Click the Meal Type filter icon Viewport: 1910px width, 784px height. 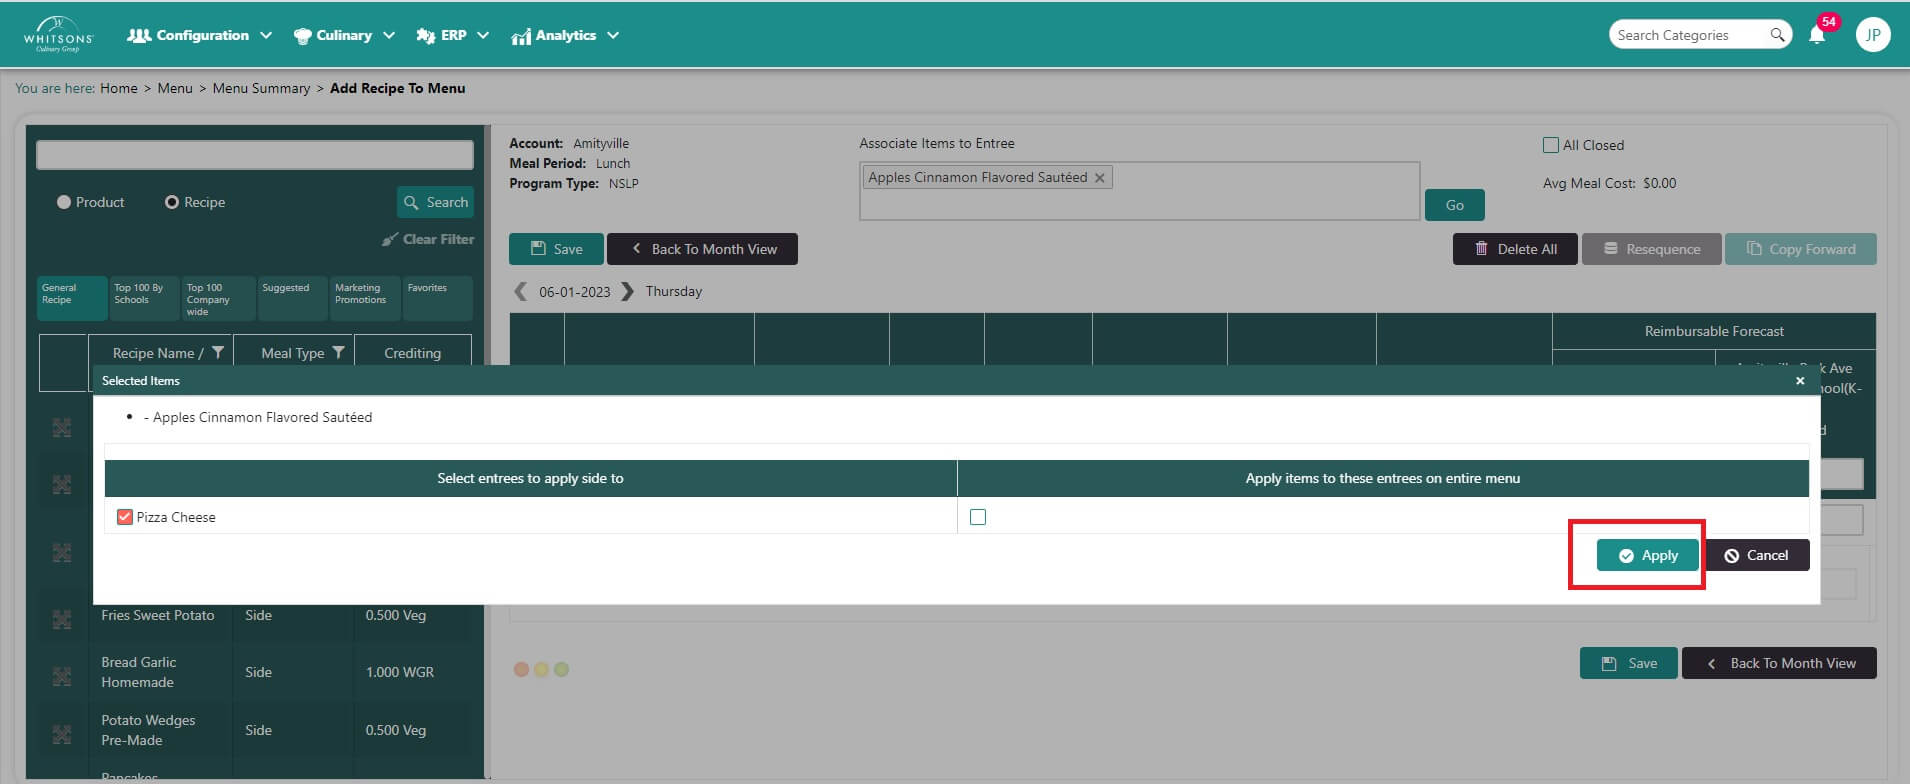click(338, 353)
